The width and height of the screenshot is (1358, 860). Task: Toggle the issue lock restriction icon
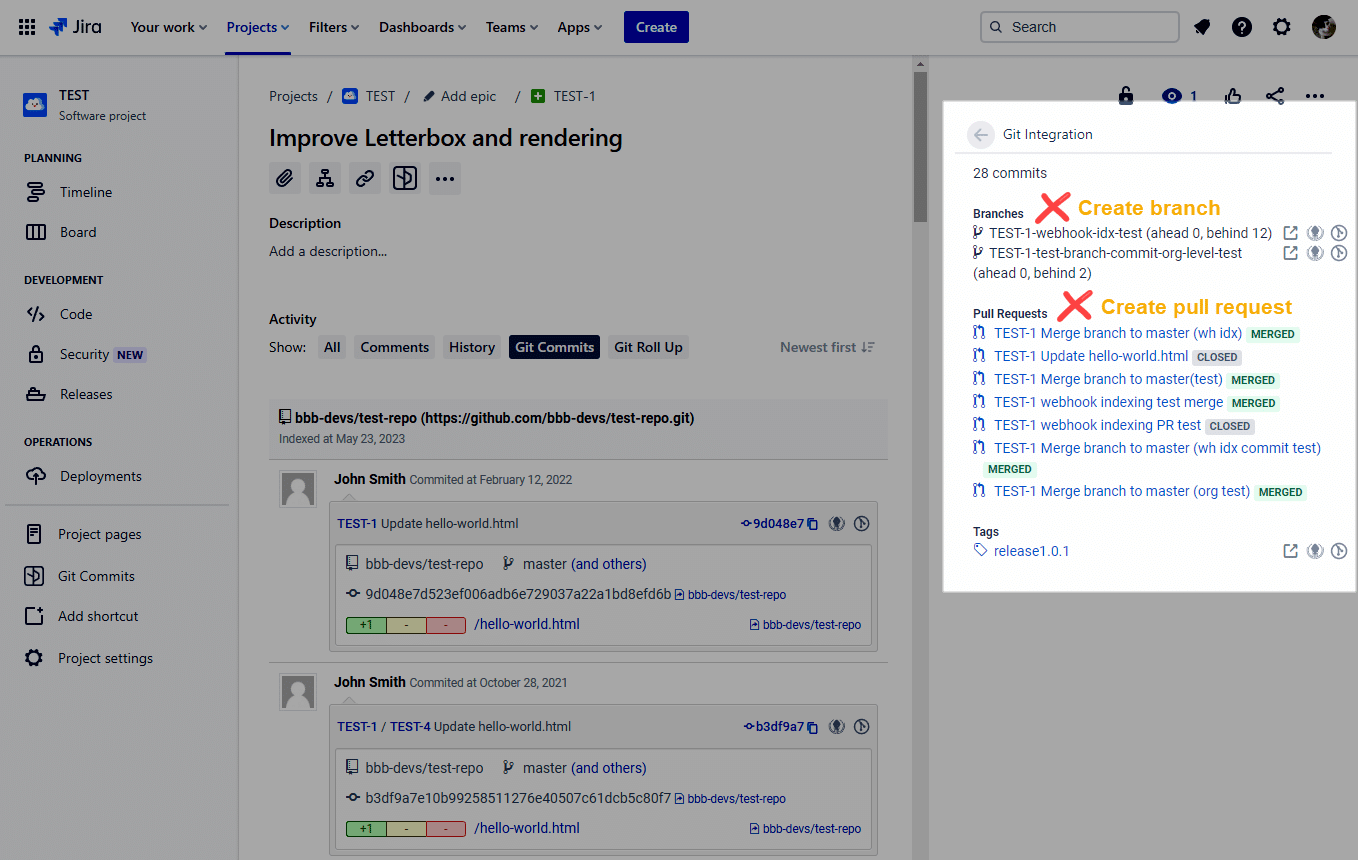(1126, 96)
